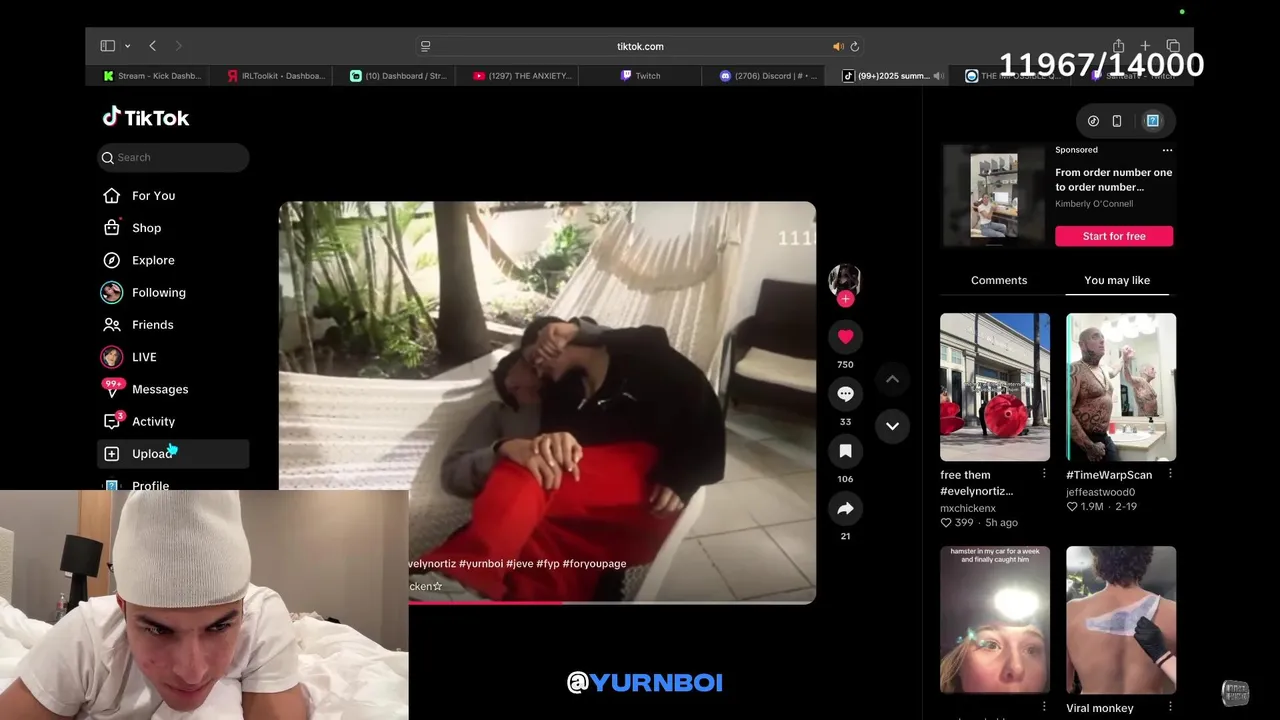
Task: Open Safari reader page menu icon
Action: (x=425, y=46)
